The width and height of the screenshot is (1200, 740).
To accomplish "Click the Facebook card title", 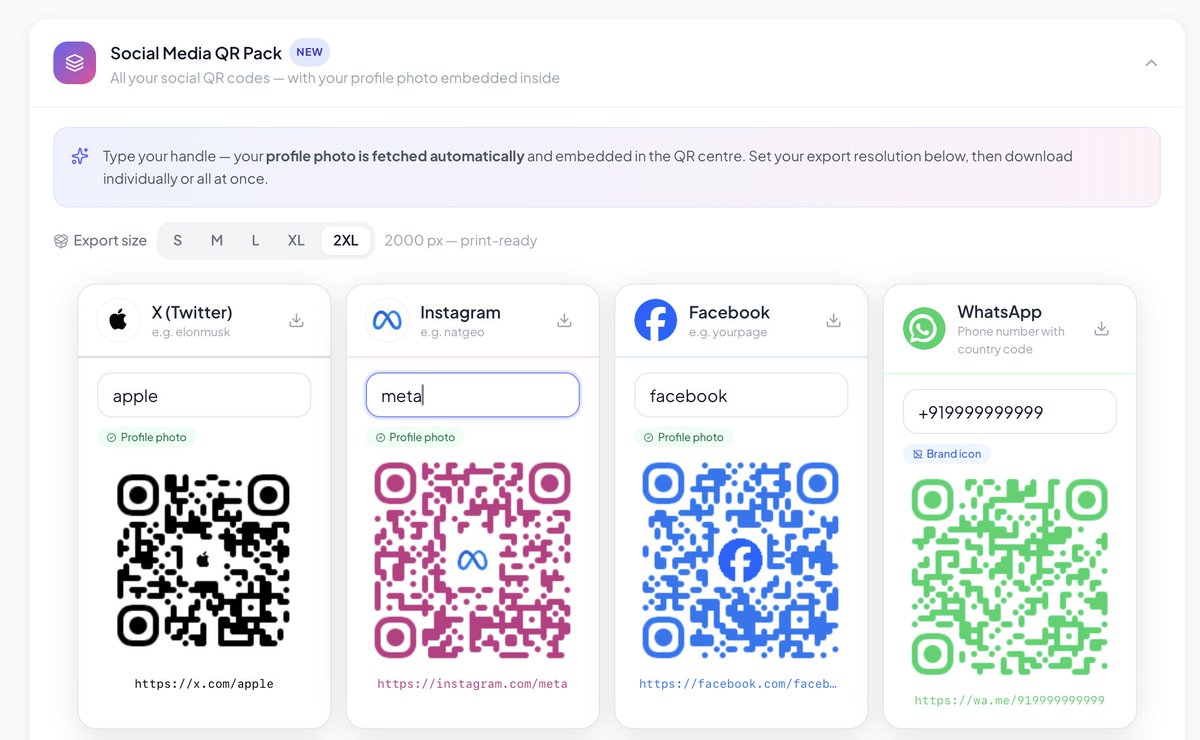I will 729,312.
